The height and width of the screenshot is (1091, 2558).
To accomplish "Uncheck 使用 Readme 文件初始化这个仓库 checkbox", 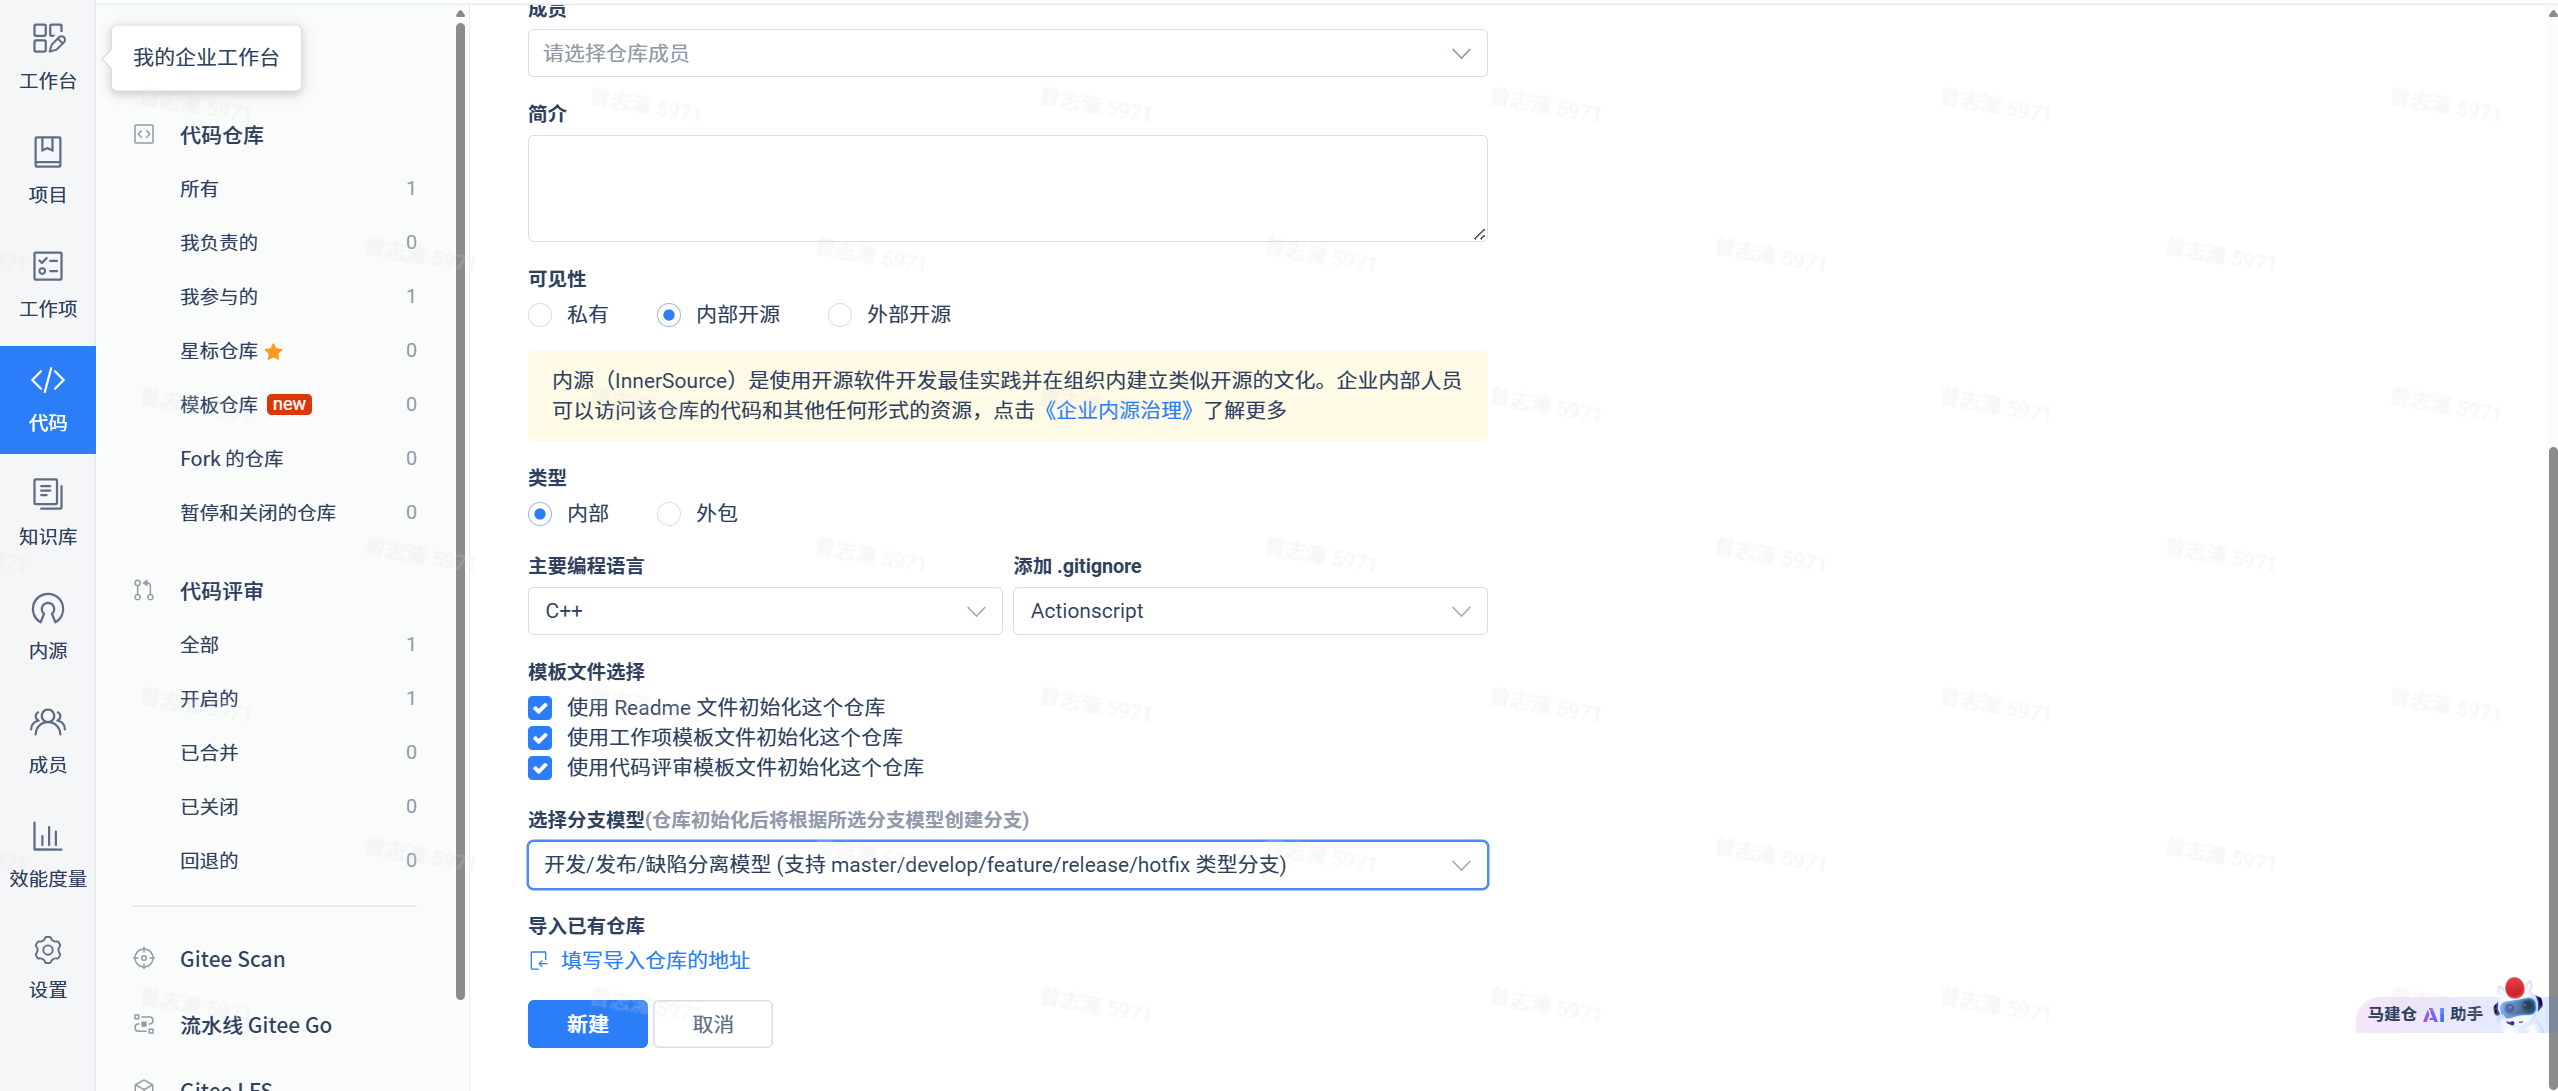I will (540, 708).
